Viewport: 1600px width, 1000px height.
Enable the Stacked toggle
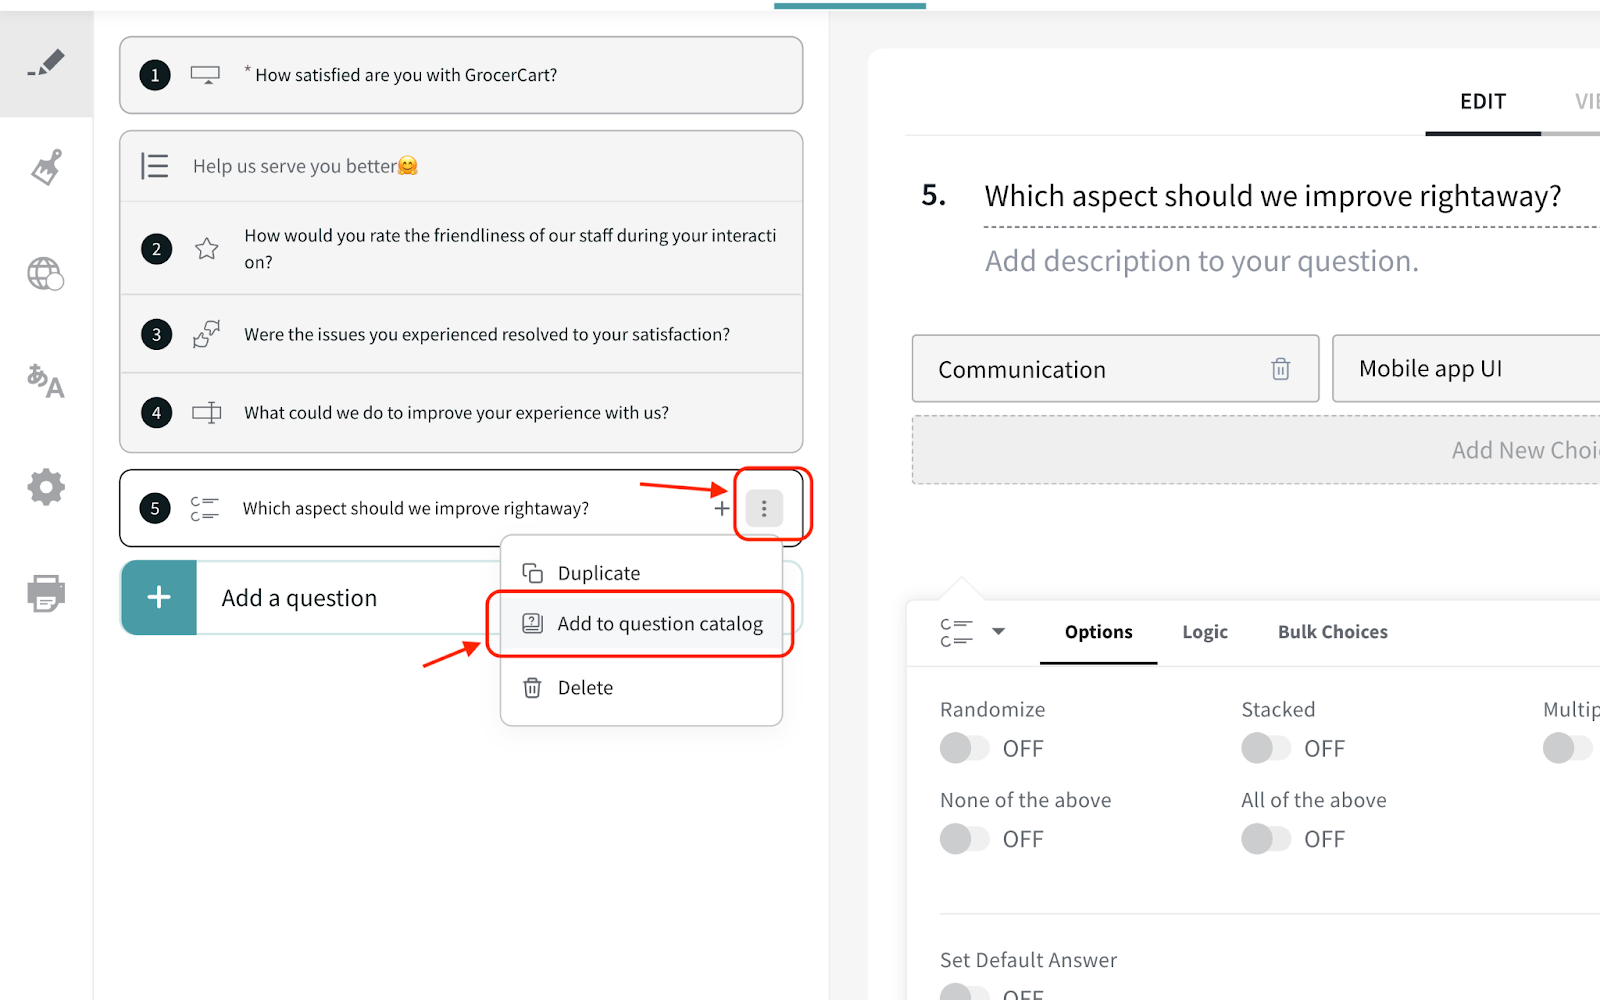click(x=1266, y=748)
